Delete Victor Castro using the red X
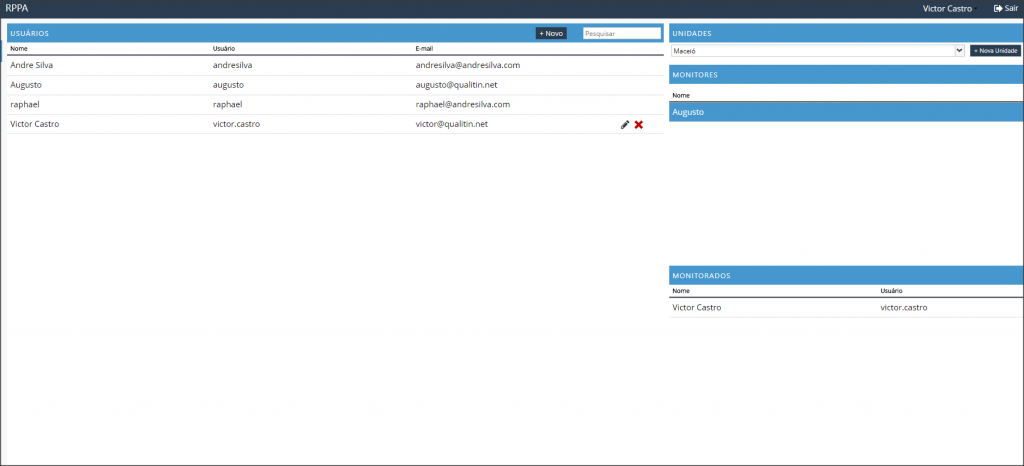This screenshot has height=466, width=1024. 638,124
